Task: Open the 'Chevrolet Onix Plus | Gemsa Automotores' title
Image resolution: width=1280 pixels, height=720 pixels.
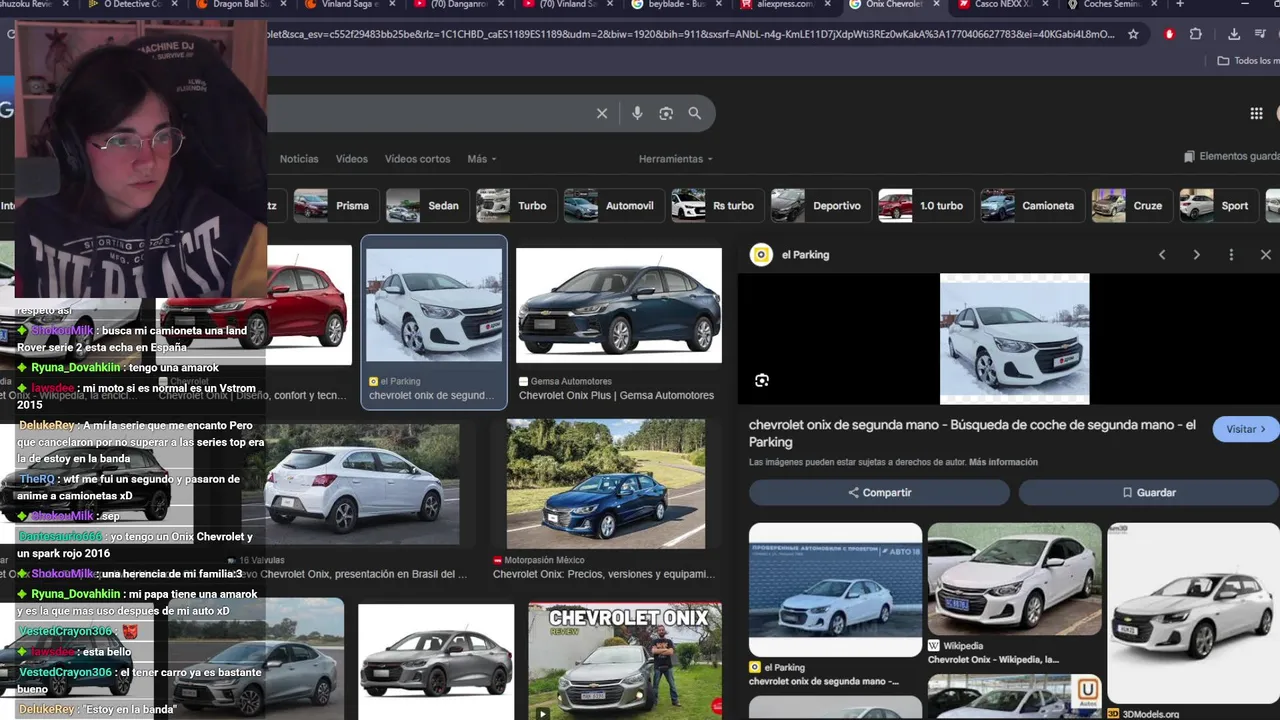Action: tap(616, 395)
